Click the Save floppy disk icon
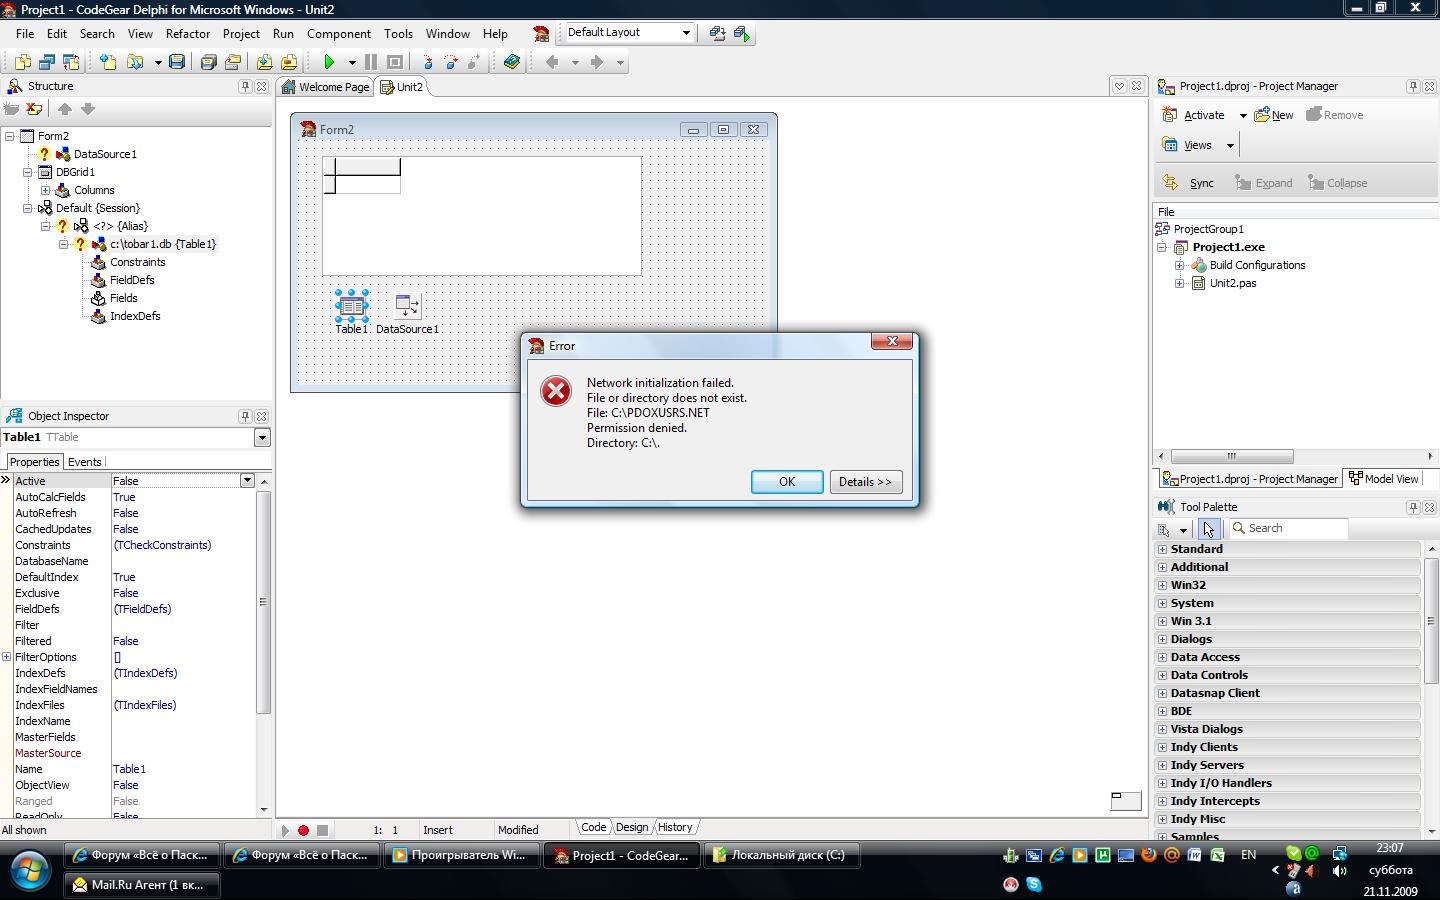 pos(177,62)
